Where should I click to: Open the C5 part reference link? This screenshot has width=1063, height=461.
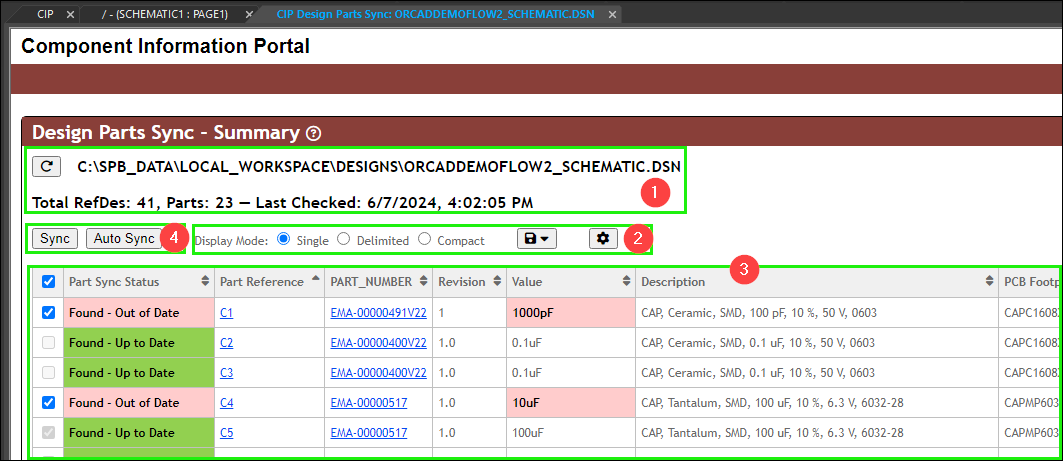(x=226, y=433)
